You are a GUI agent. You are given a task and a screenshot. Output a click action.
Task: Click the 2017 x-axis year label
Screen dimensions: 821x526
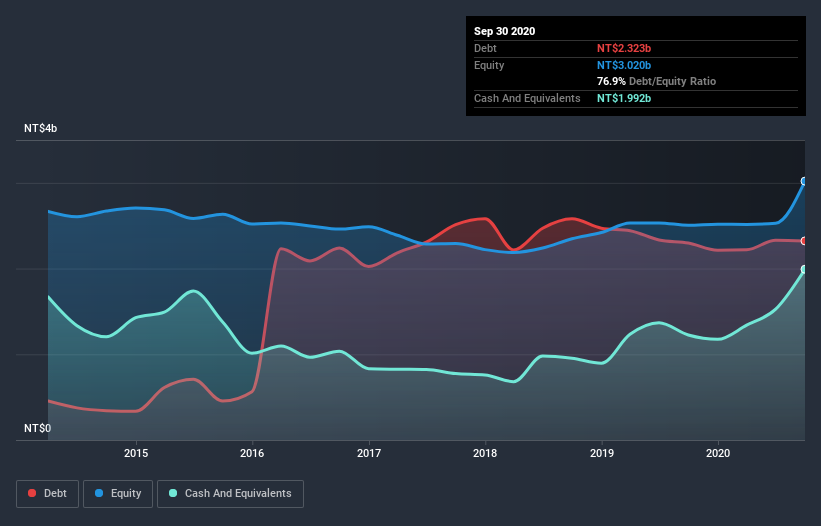(369, 453)
